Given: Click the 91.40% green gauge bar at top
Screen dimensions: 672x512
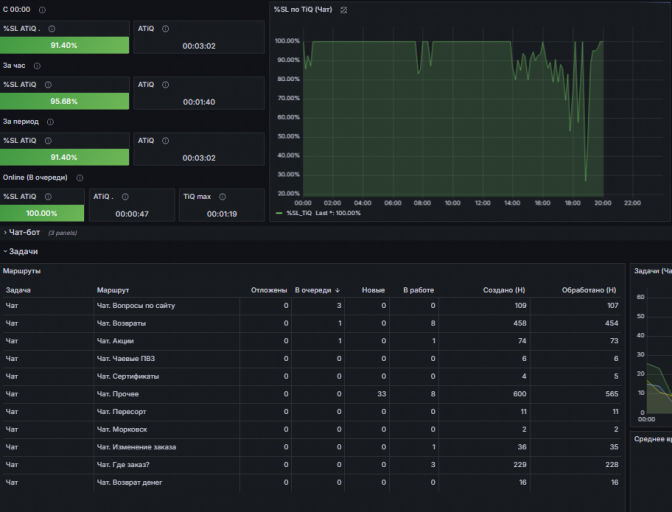Looking at the screenshot, I should 64,45.
